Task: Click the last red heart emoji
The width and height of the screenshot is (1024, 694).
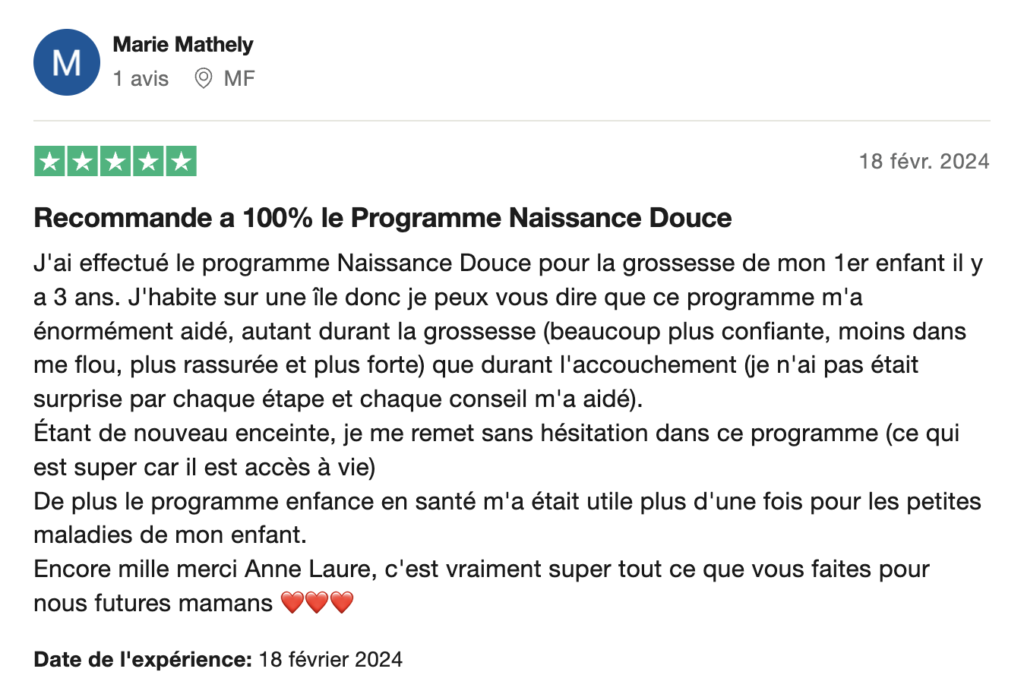Action: coord(342,602)
